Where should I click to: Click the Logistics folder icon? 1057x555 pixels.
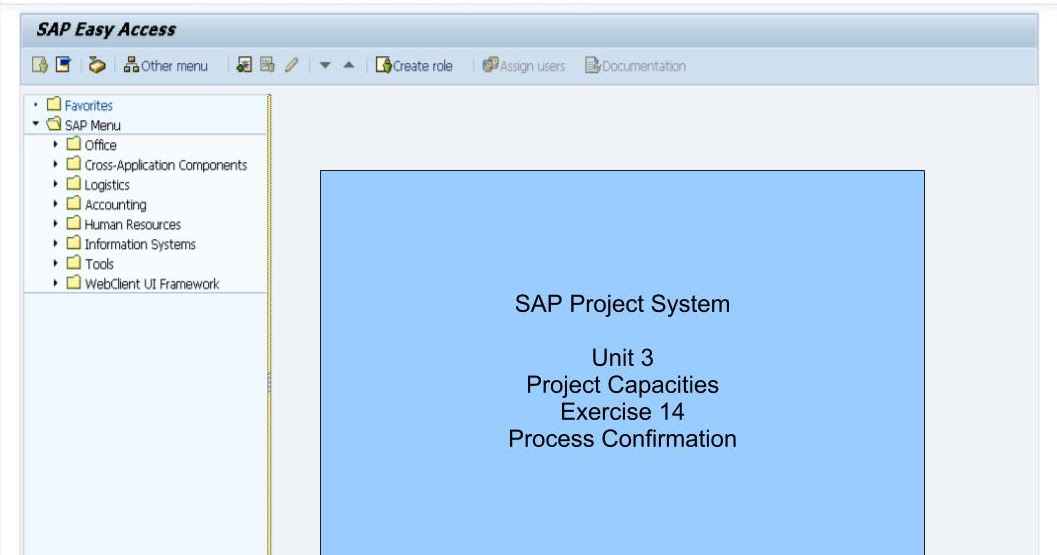tap(73, 183)
